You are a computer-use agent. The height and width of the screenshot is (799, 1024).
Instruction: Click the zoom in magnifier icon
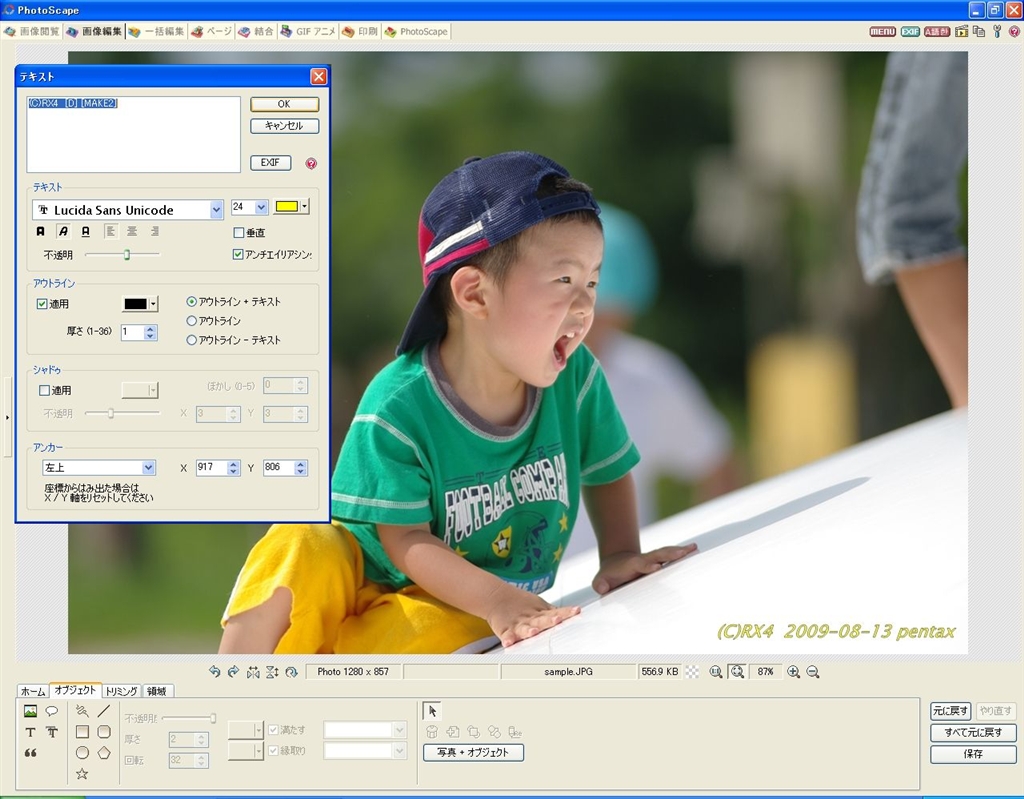tap(793, 672)
